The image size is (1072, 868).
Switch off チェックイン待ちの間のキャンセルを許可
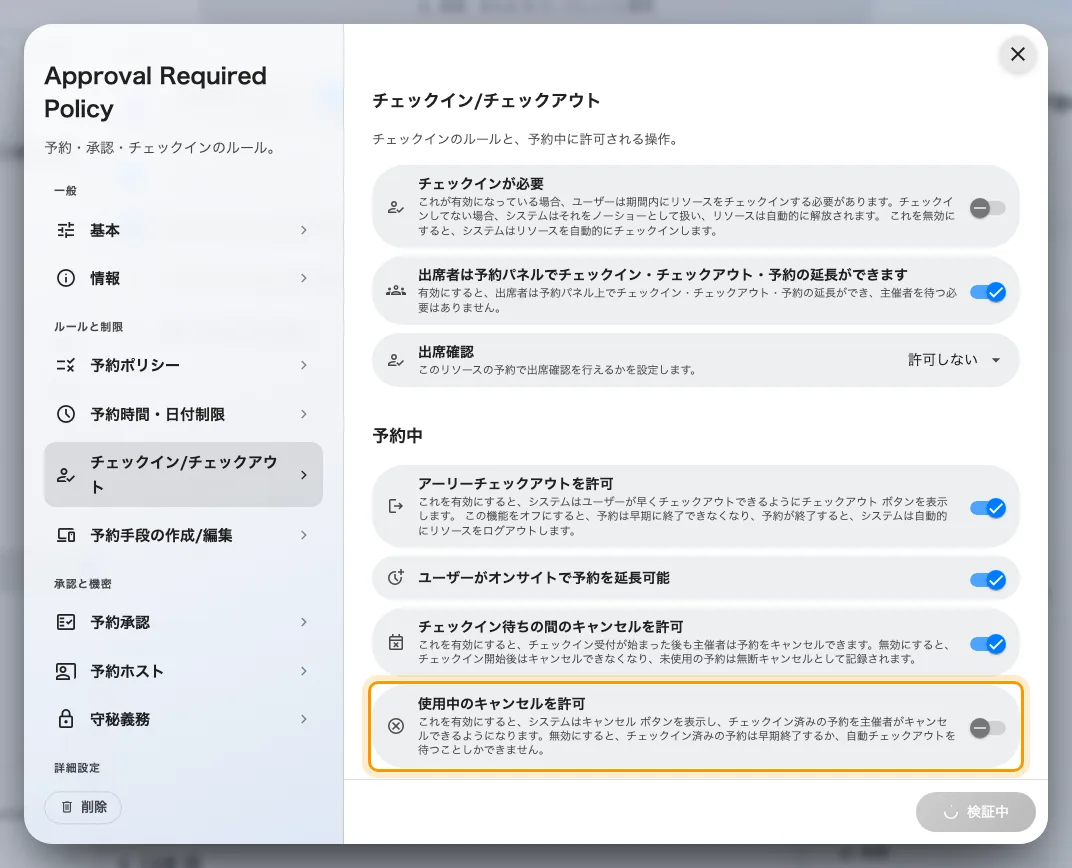pos(987,644)
